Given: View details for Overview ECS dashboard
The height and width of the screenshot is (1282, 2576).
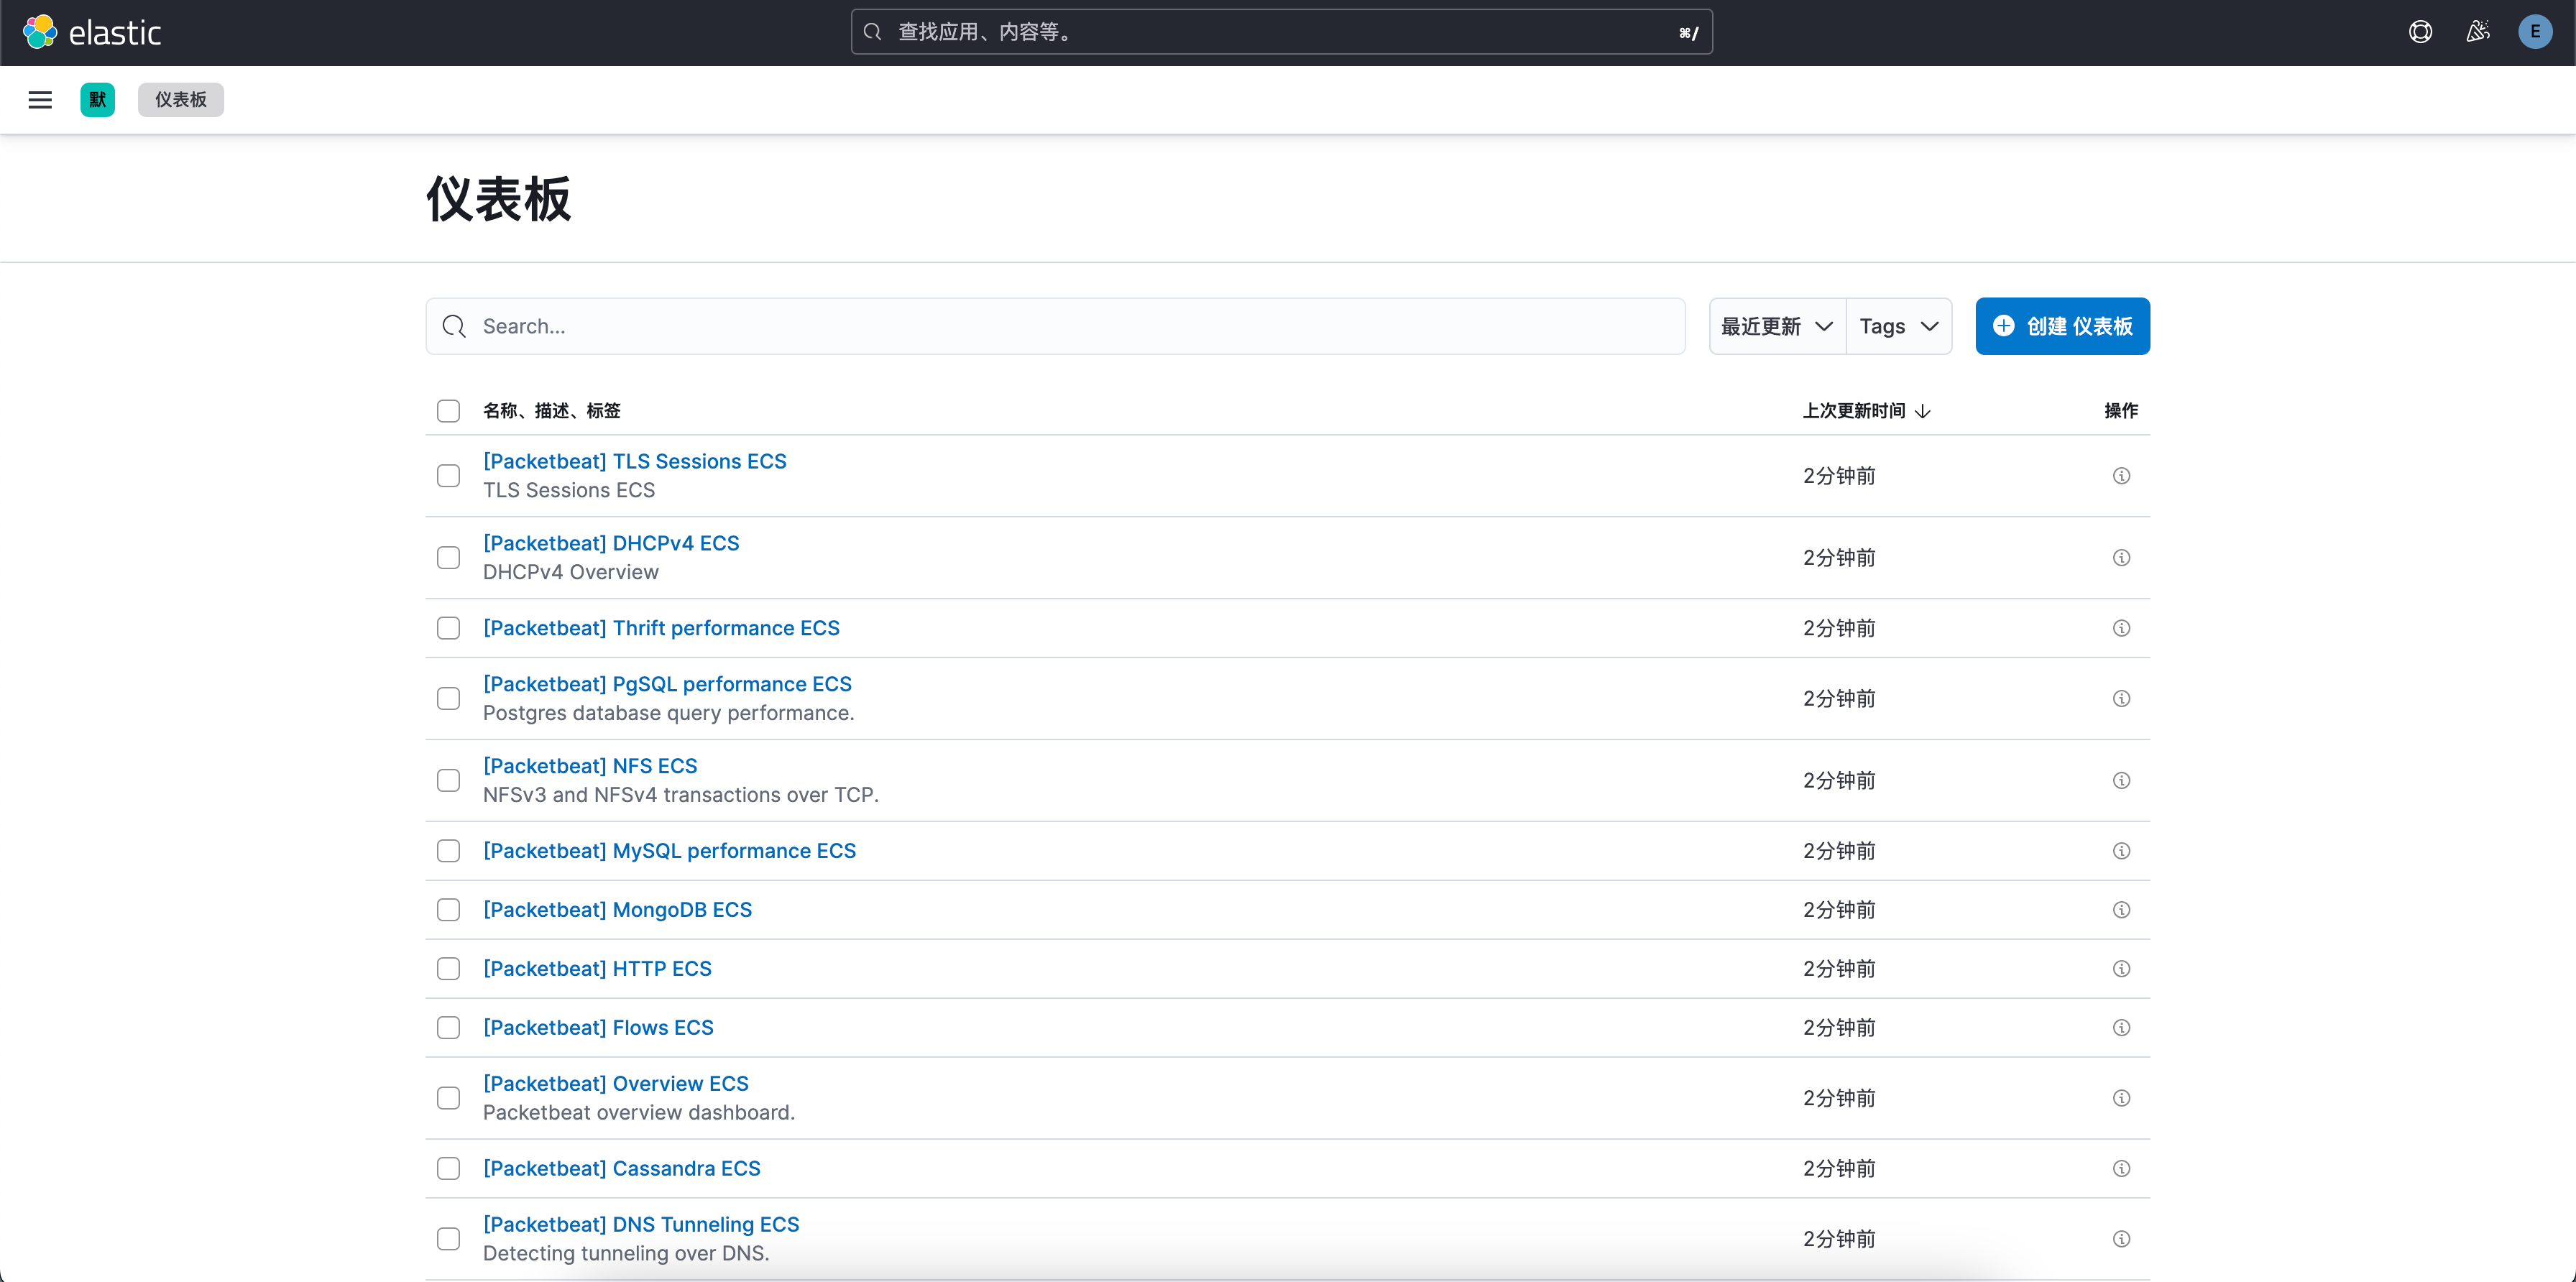Looking at the screenshot, I should point(2121,1098).
